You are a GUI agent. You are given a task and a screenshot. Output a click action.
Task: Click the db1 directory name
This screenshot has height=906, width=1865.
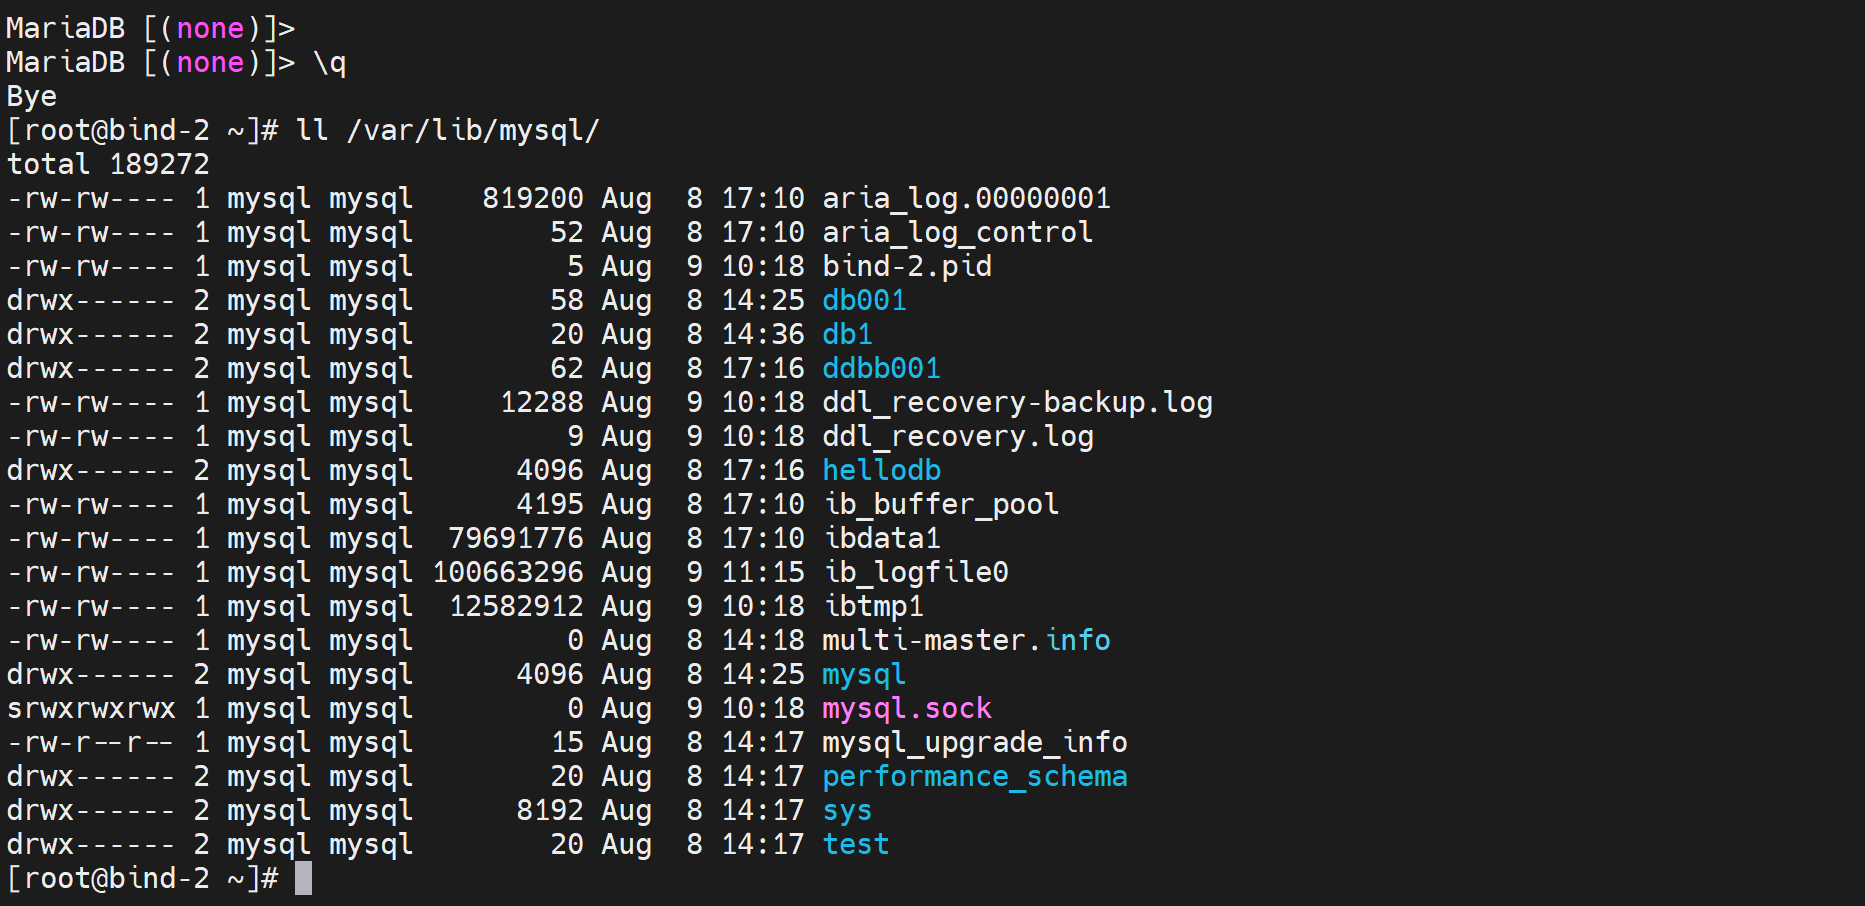click(847, 334)
